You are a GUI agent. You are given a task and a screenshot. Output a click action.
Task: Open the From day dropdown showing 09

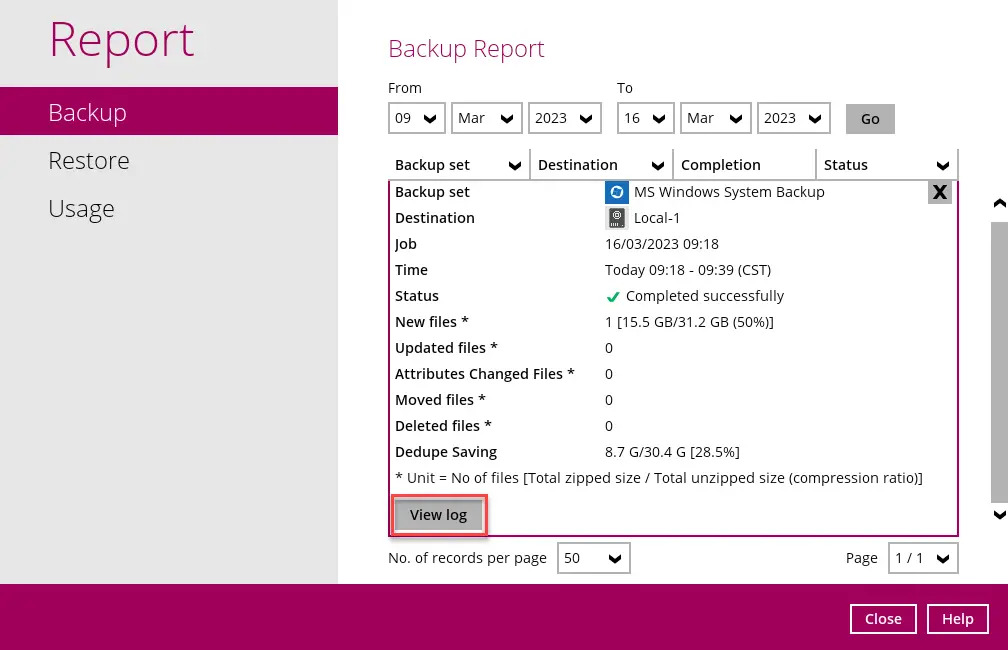click(416, 118)
